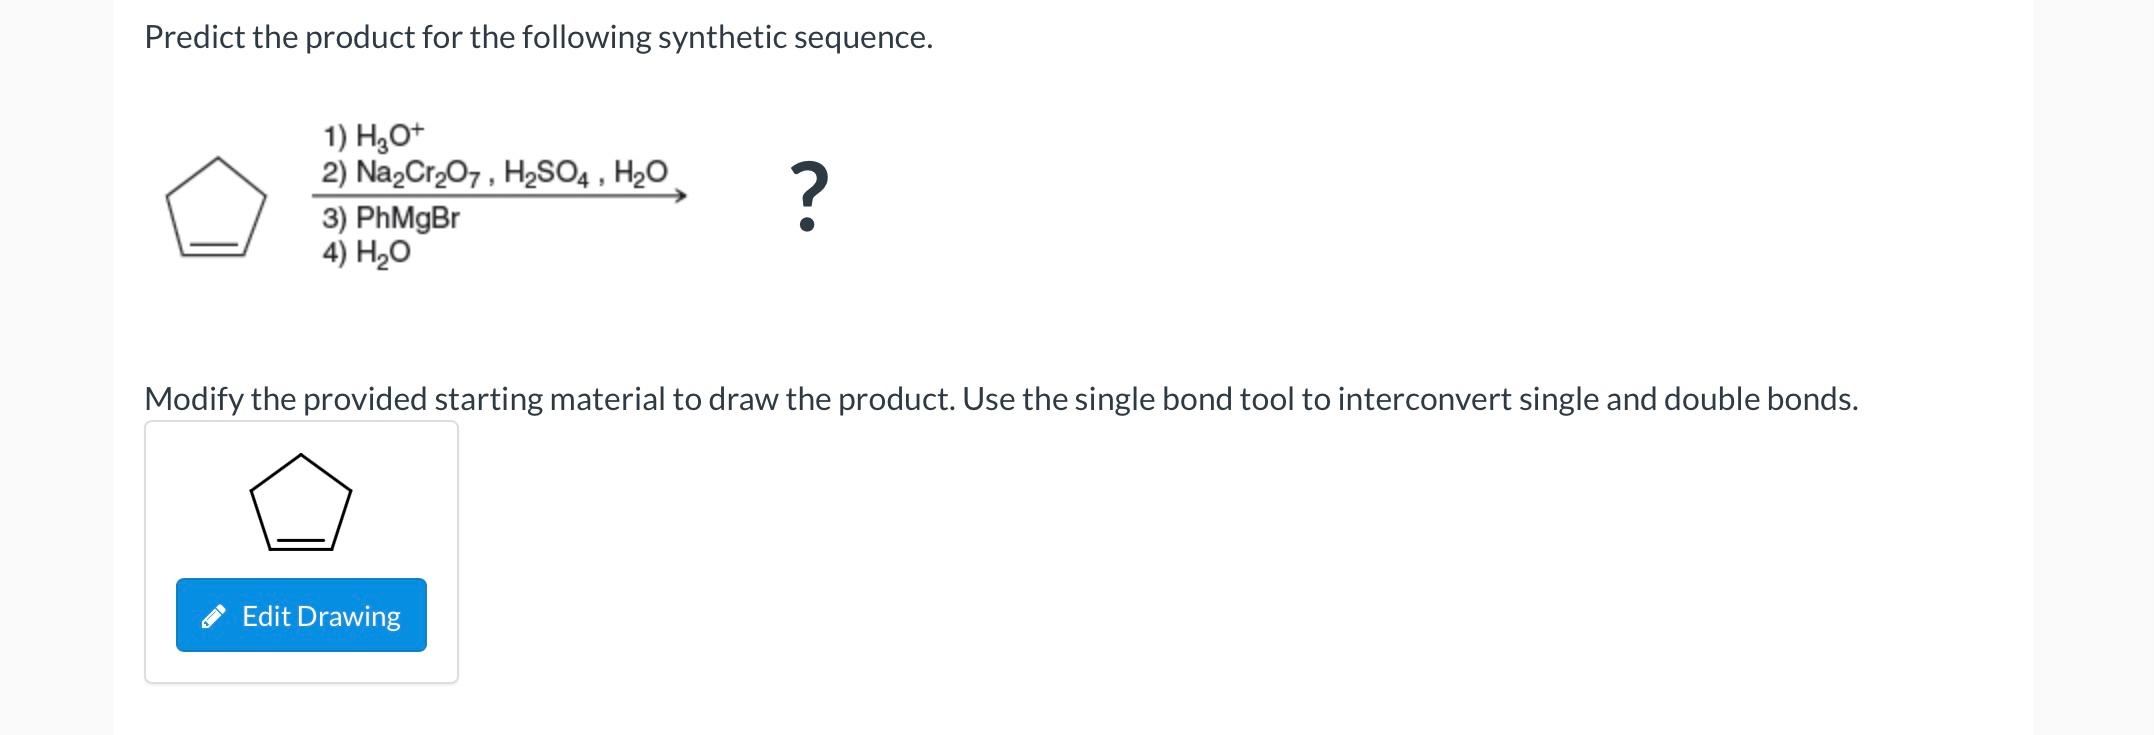Click the Edit Drawing button label text

pos(321,616)
